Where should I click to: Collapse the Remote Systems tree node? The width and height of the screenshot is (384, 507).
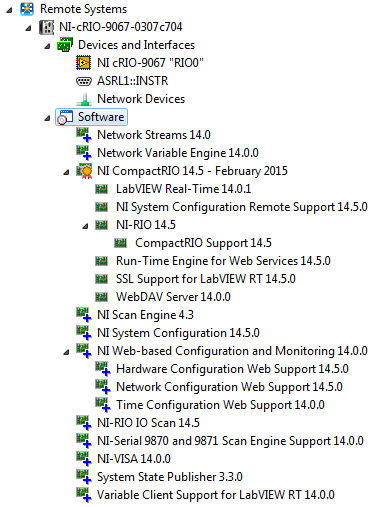9,11
